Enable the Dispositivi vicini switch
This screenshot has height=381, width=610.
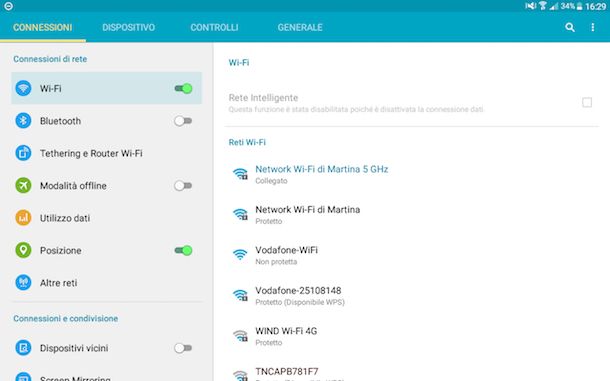[183, 348]
